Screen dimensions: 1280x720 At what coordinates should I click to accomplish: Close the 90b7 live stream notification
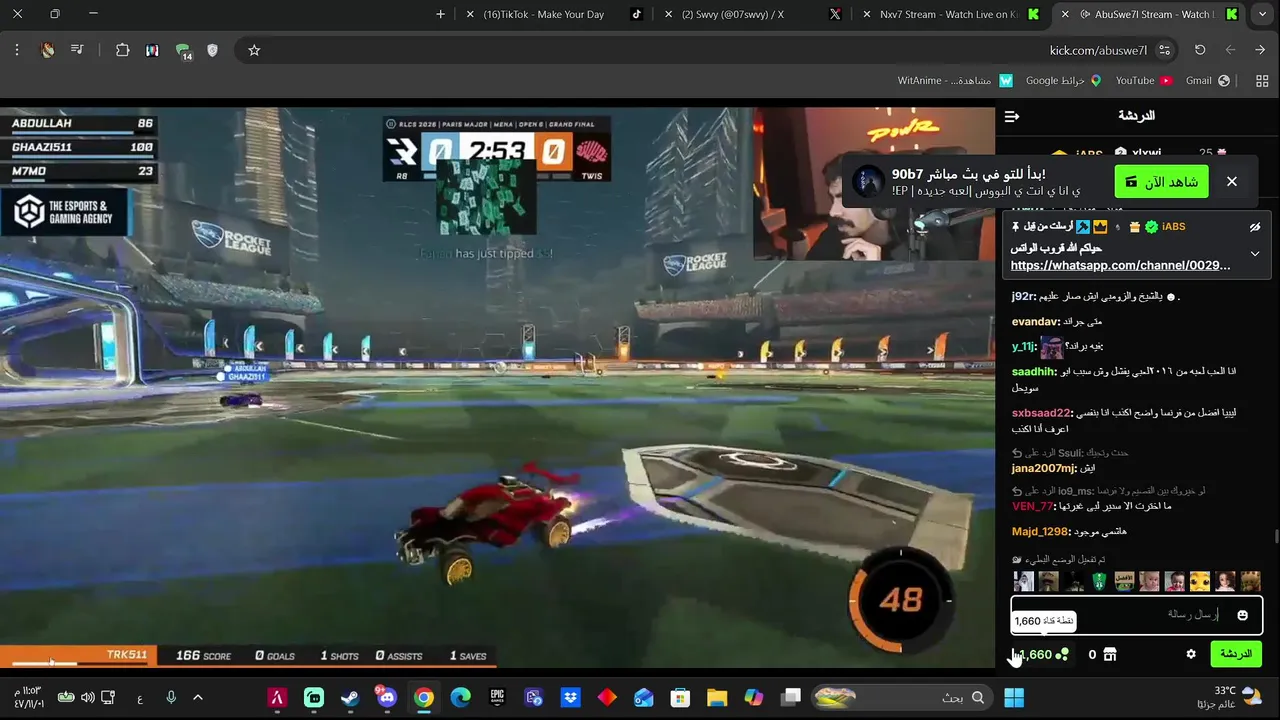pos(1232,182)
